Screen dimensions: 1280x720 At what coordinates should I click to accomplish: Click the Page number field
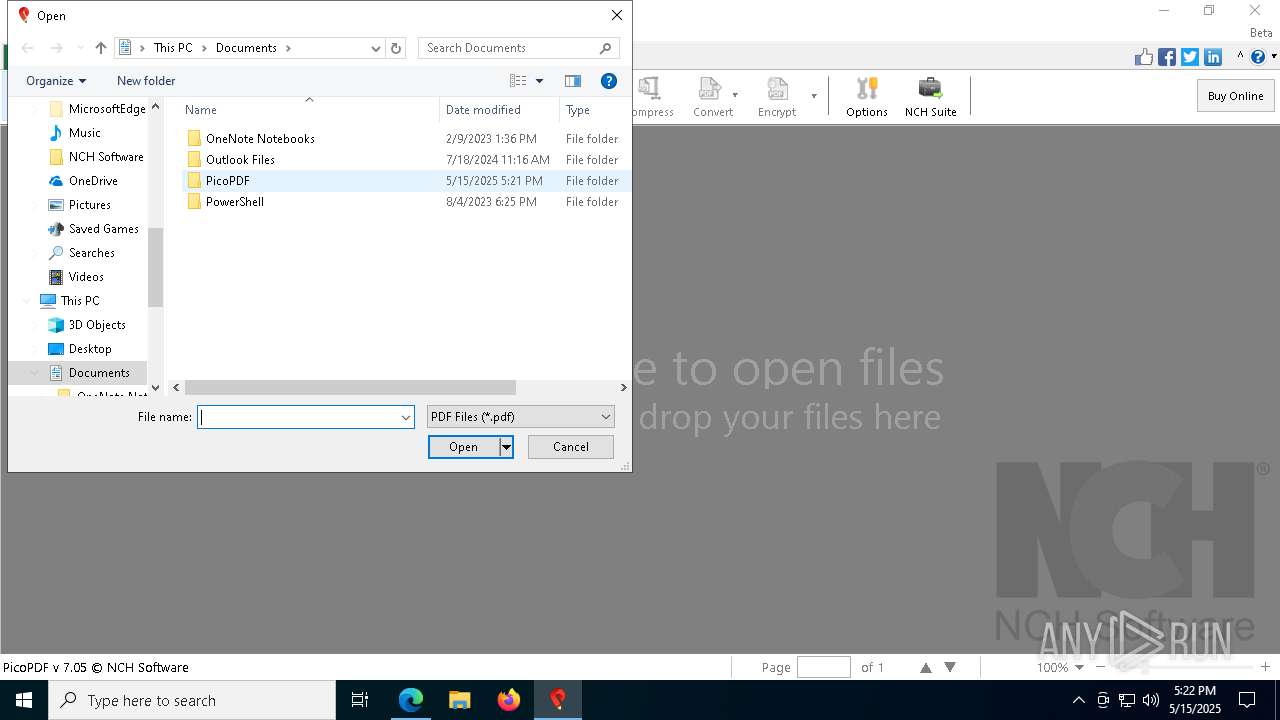click(824, 667)
